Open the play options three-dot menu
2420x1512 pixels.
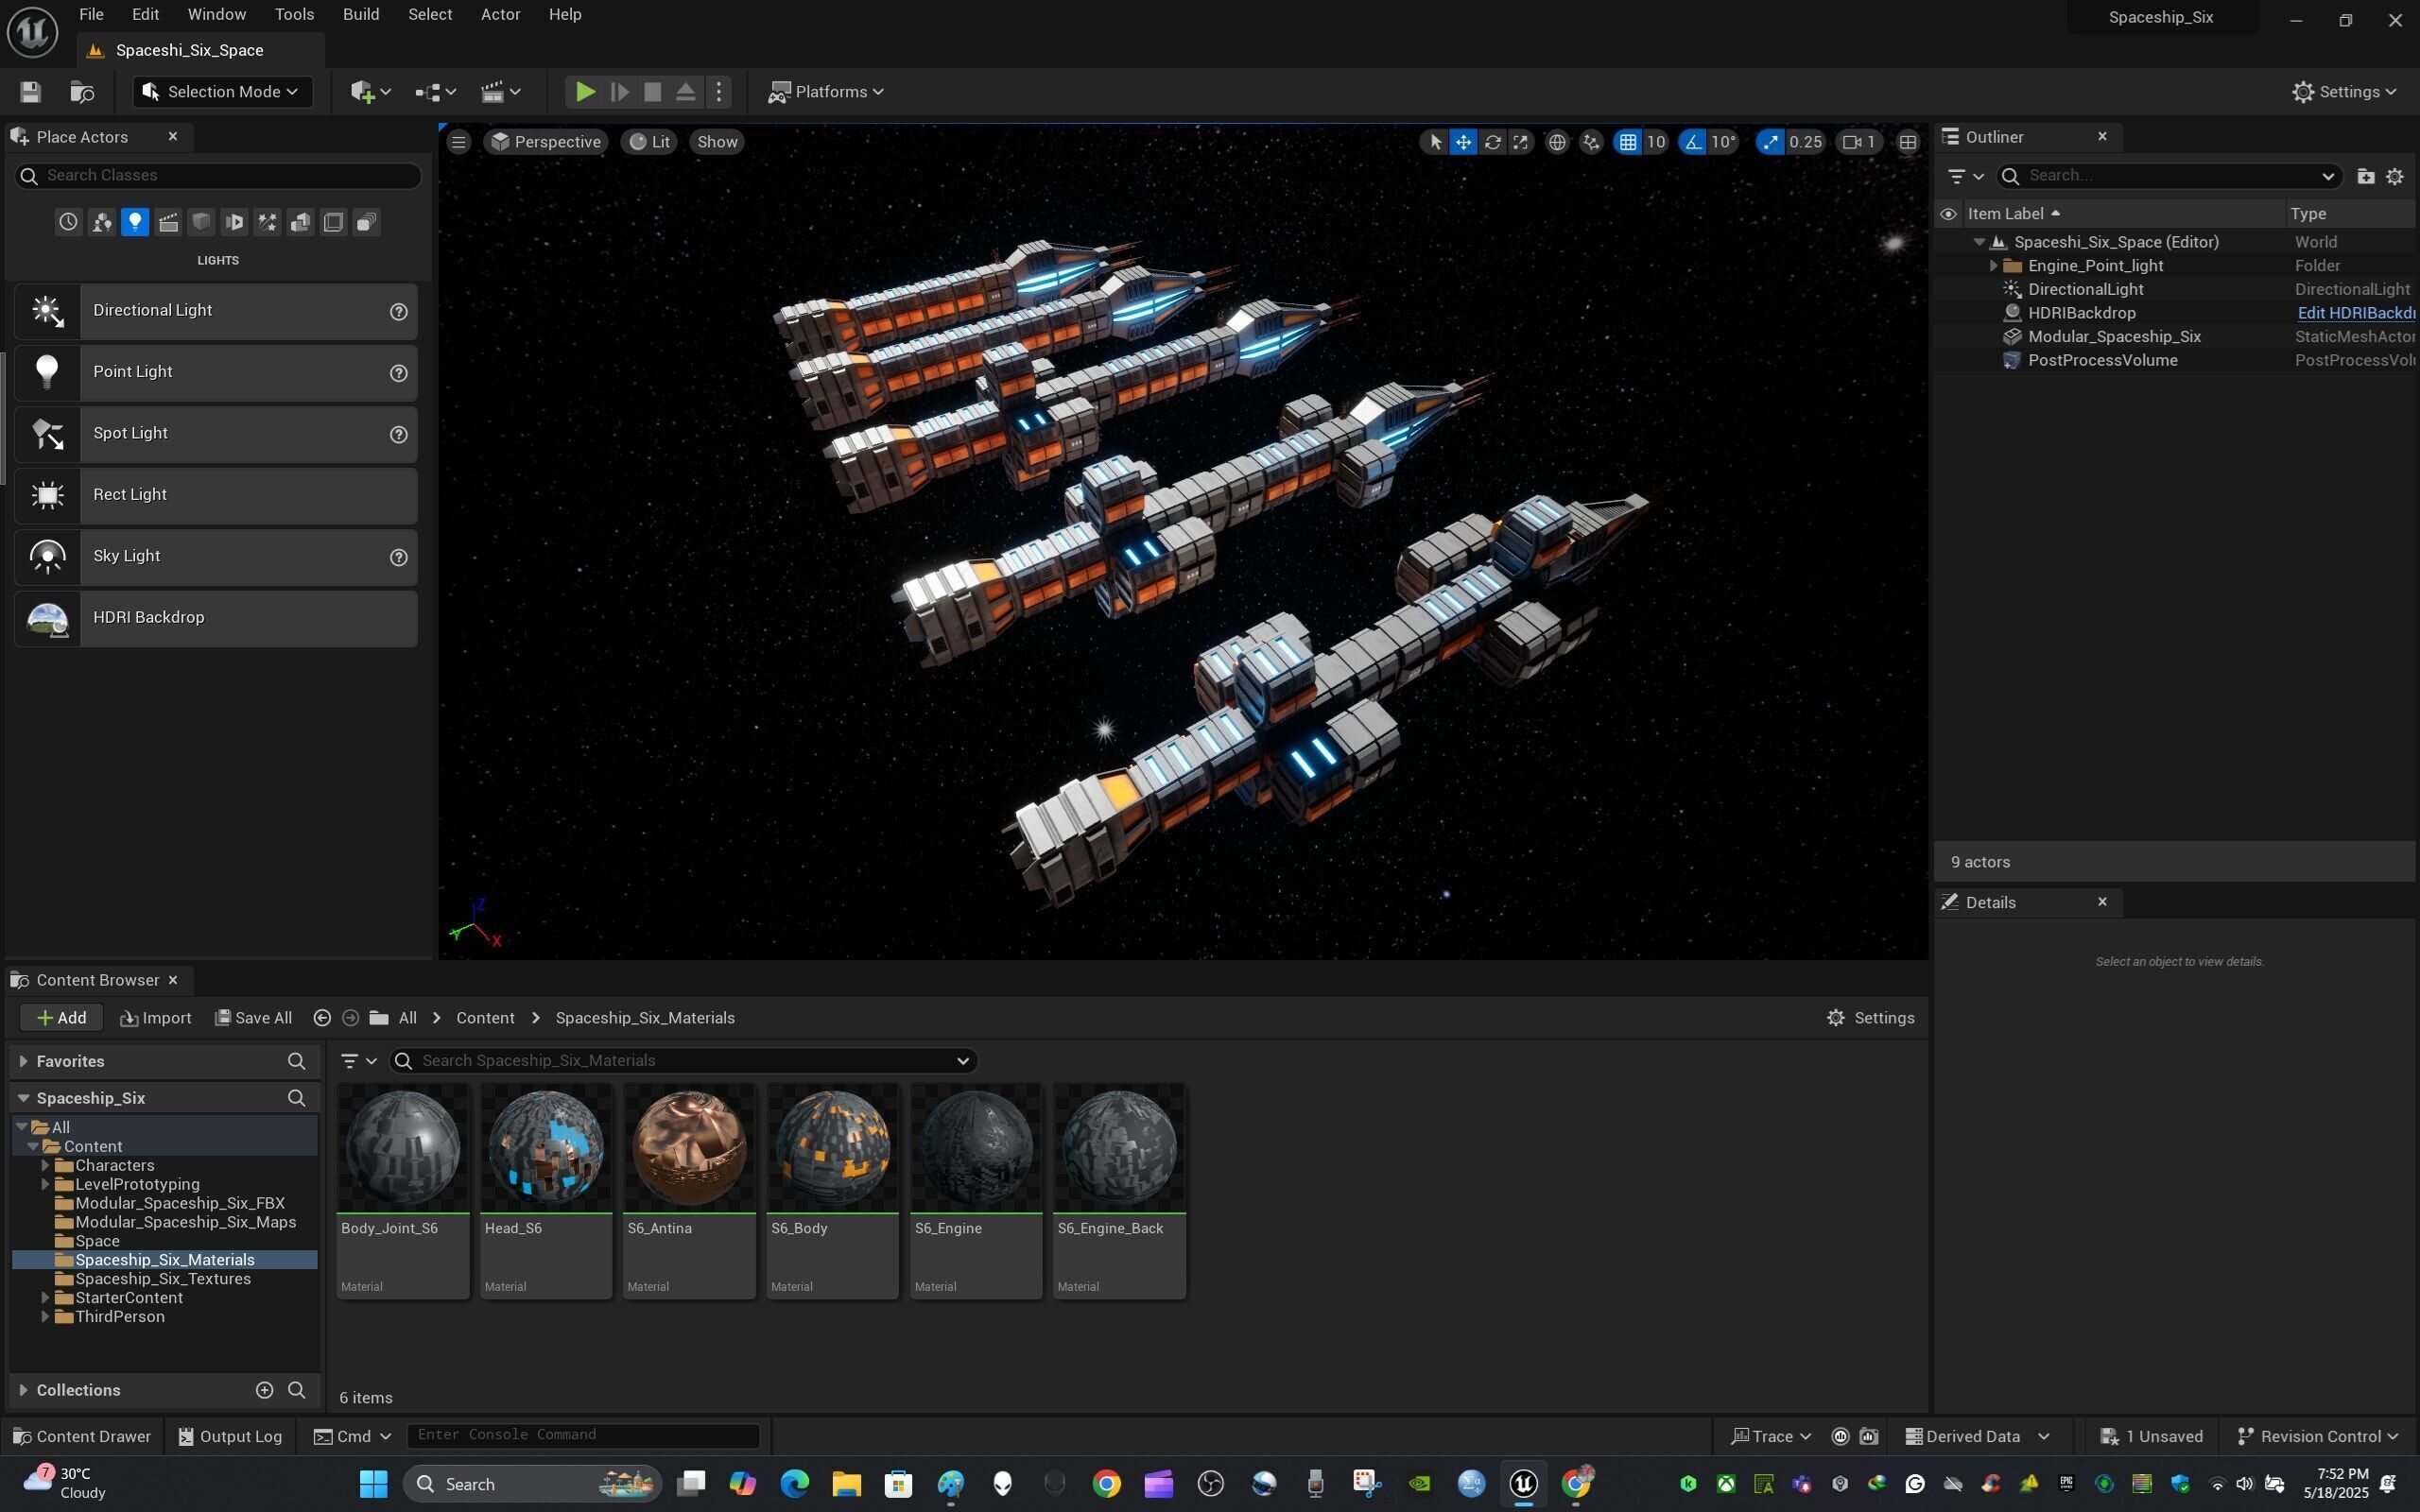(719, 92)
